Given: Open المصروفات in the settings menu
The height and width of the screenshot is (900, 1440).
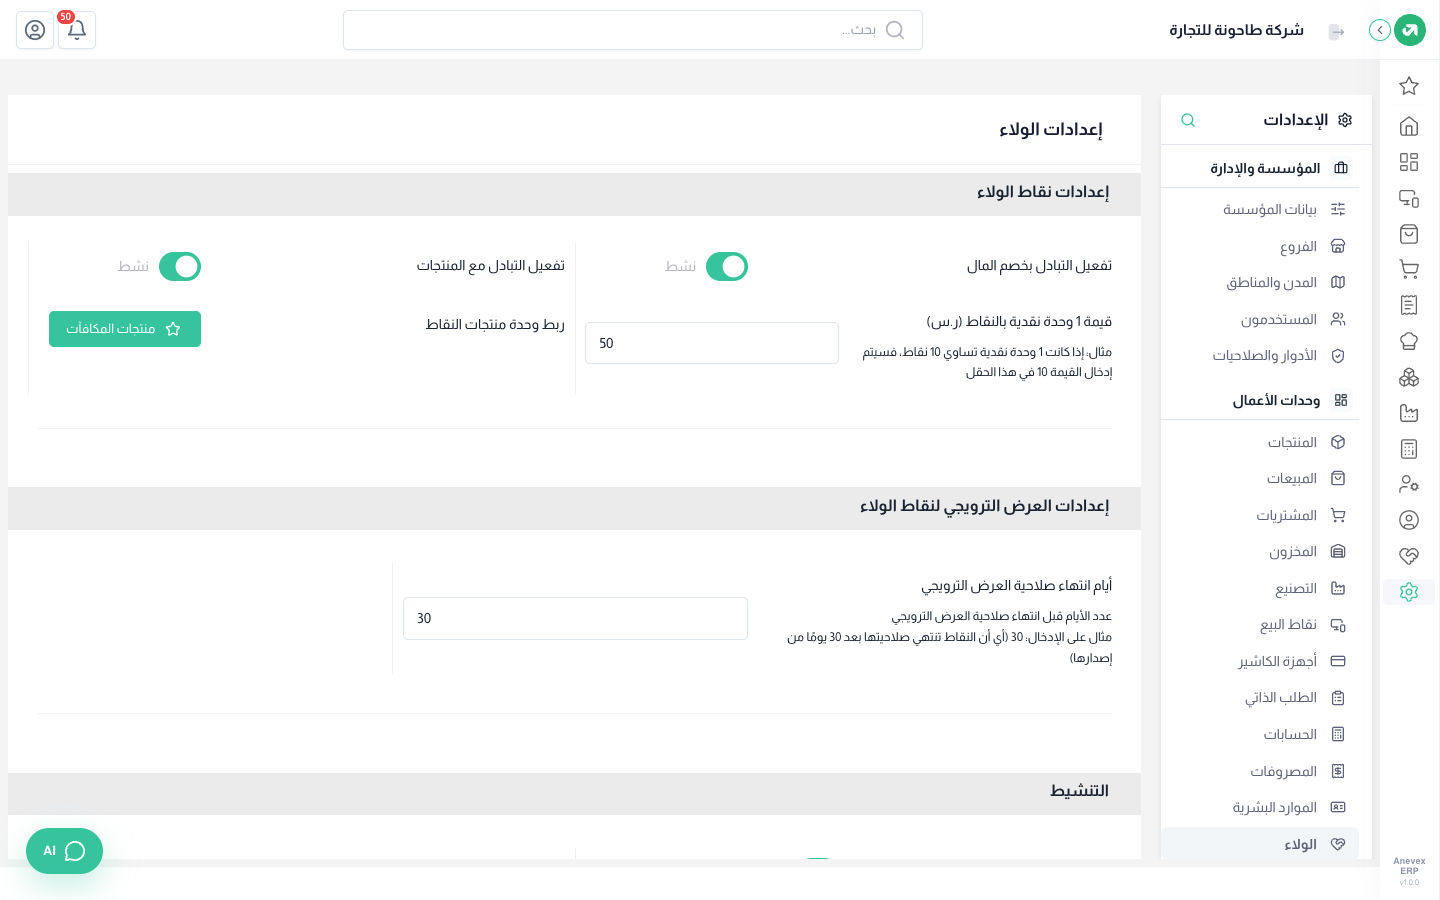Looking at the screenshot, I should (1260, 771).
